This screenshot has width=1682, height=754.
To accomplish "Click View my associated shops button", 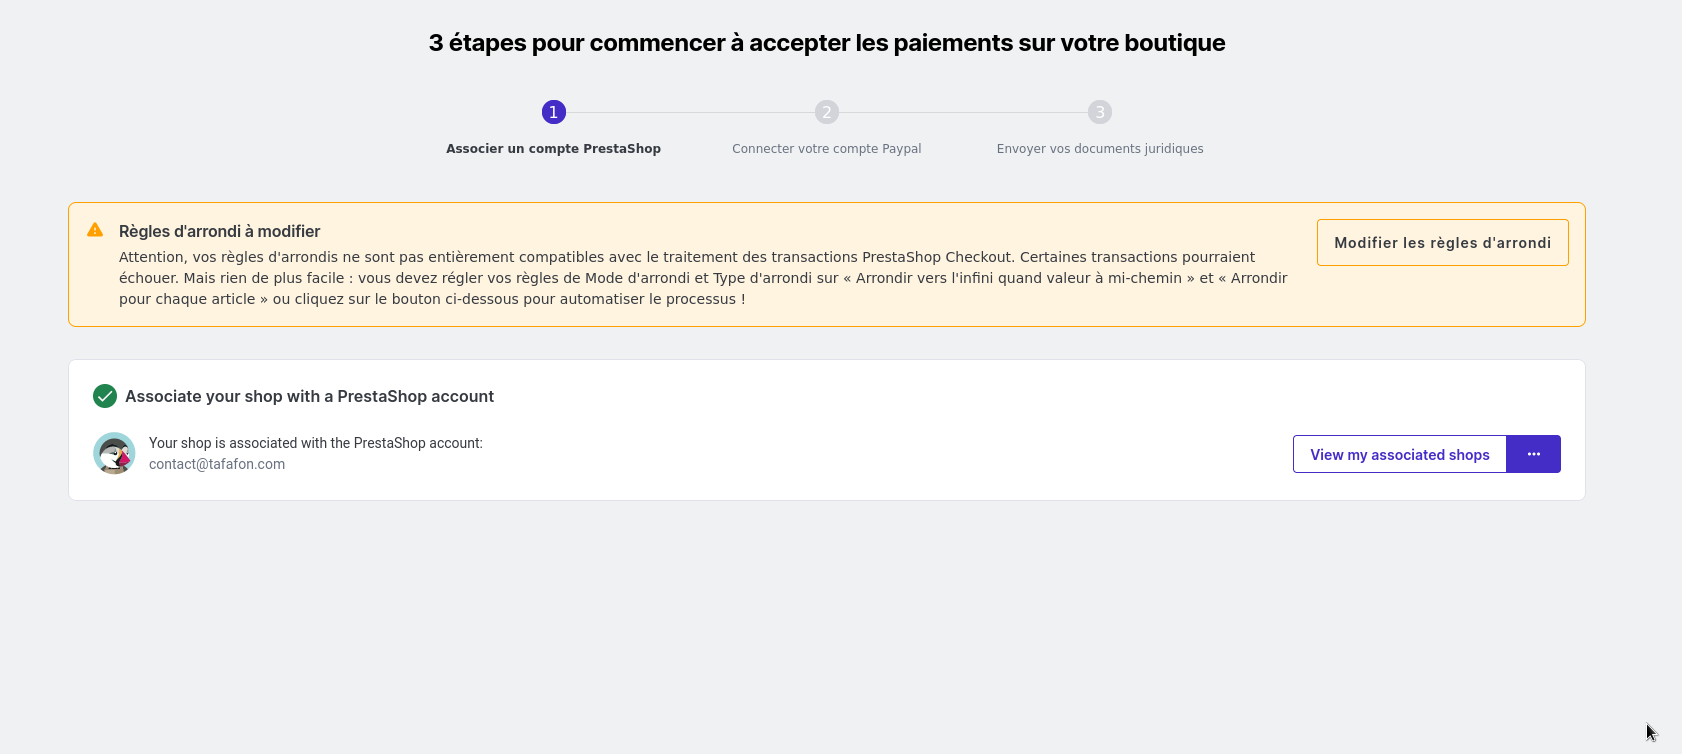I will click(x=1400, y=454).
